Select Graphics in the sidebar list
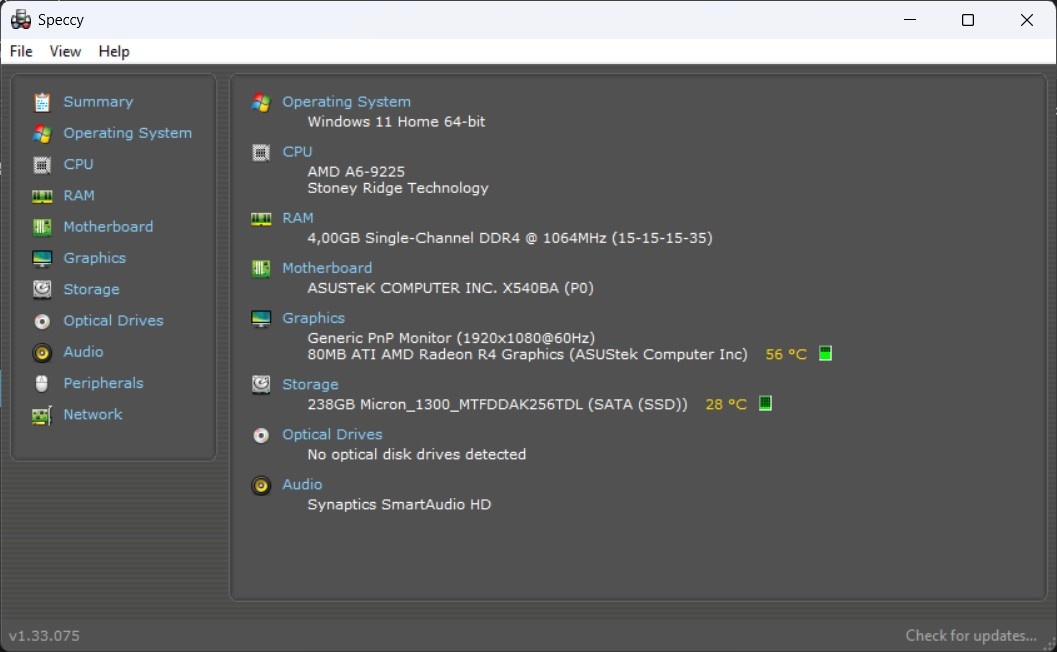 coord(94,258)
